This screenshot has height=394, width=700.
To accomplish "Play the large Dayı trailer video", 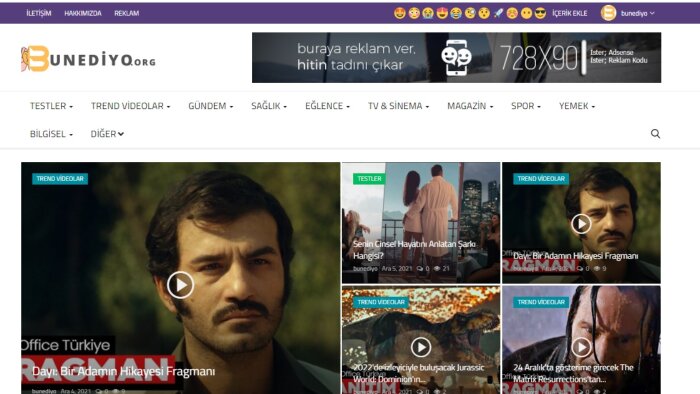I will (180, 285).
